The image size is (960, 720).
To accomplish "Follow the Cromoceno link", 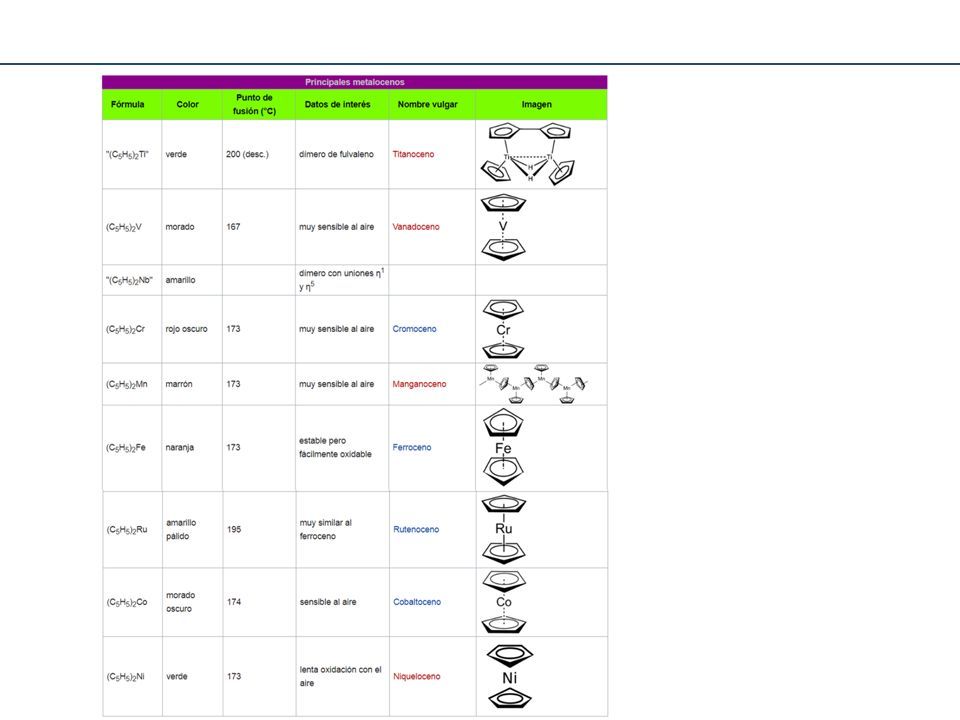I will [414, 329].
